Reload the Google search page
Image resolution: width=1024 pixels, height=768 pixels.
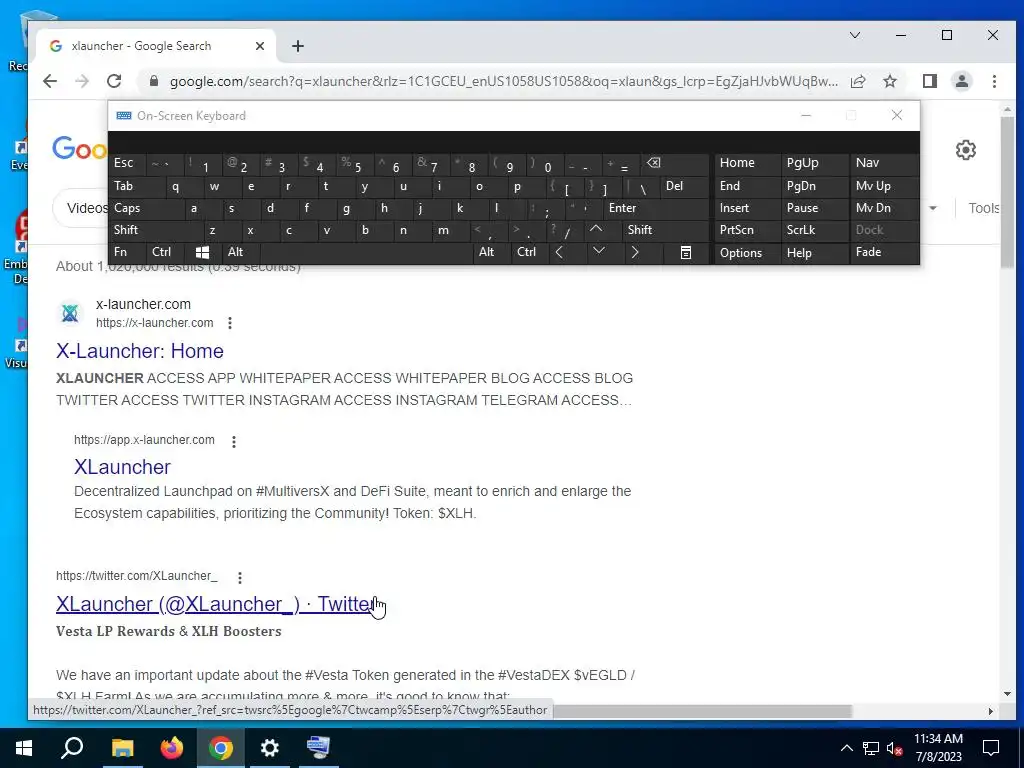(114, 81)
